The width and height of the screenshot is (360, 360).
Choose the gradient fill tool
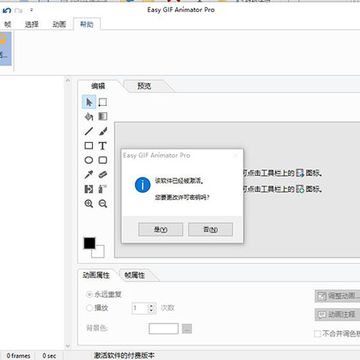pyautogui.click(x=103, y=117)
